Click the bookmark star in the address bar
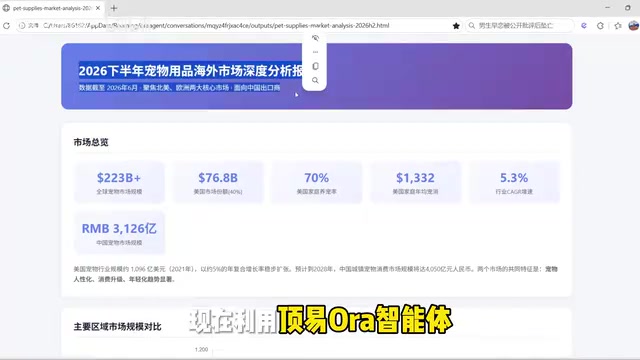640x360 pixels. pyautogui.click(x=456, y=26)
